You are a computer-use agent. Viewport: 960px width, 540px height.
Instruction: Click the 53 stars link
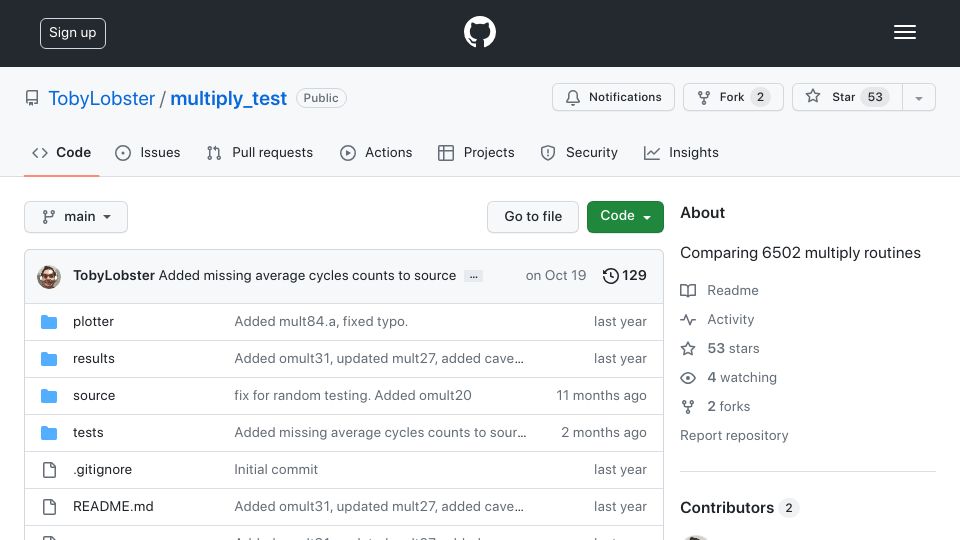[733, 348]
